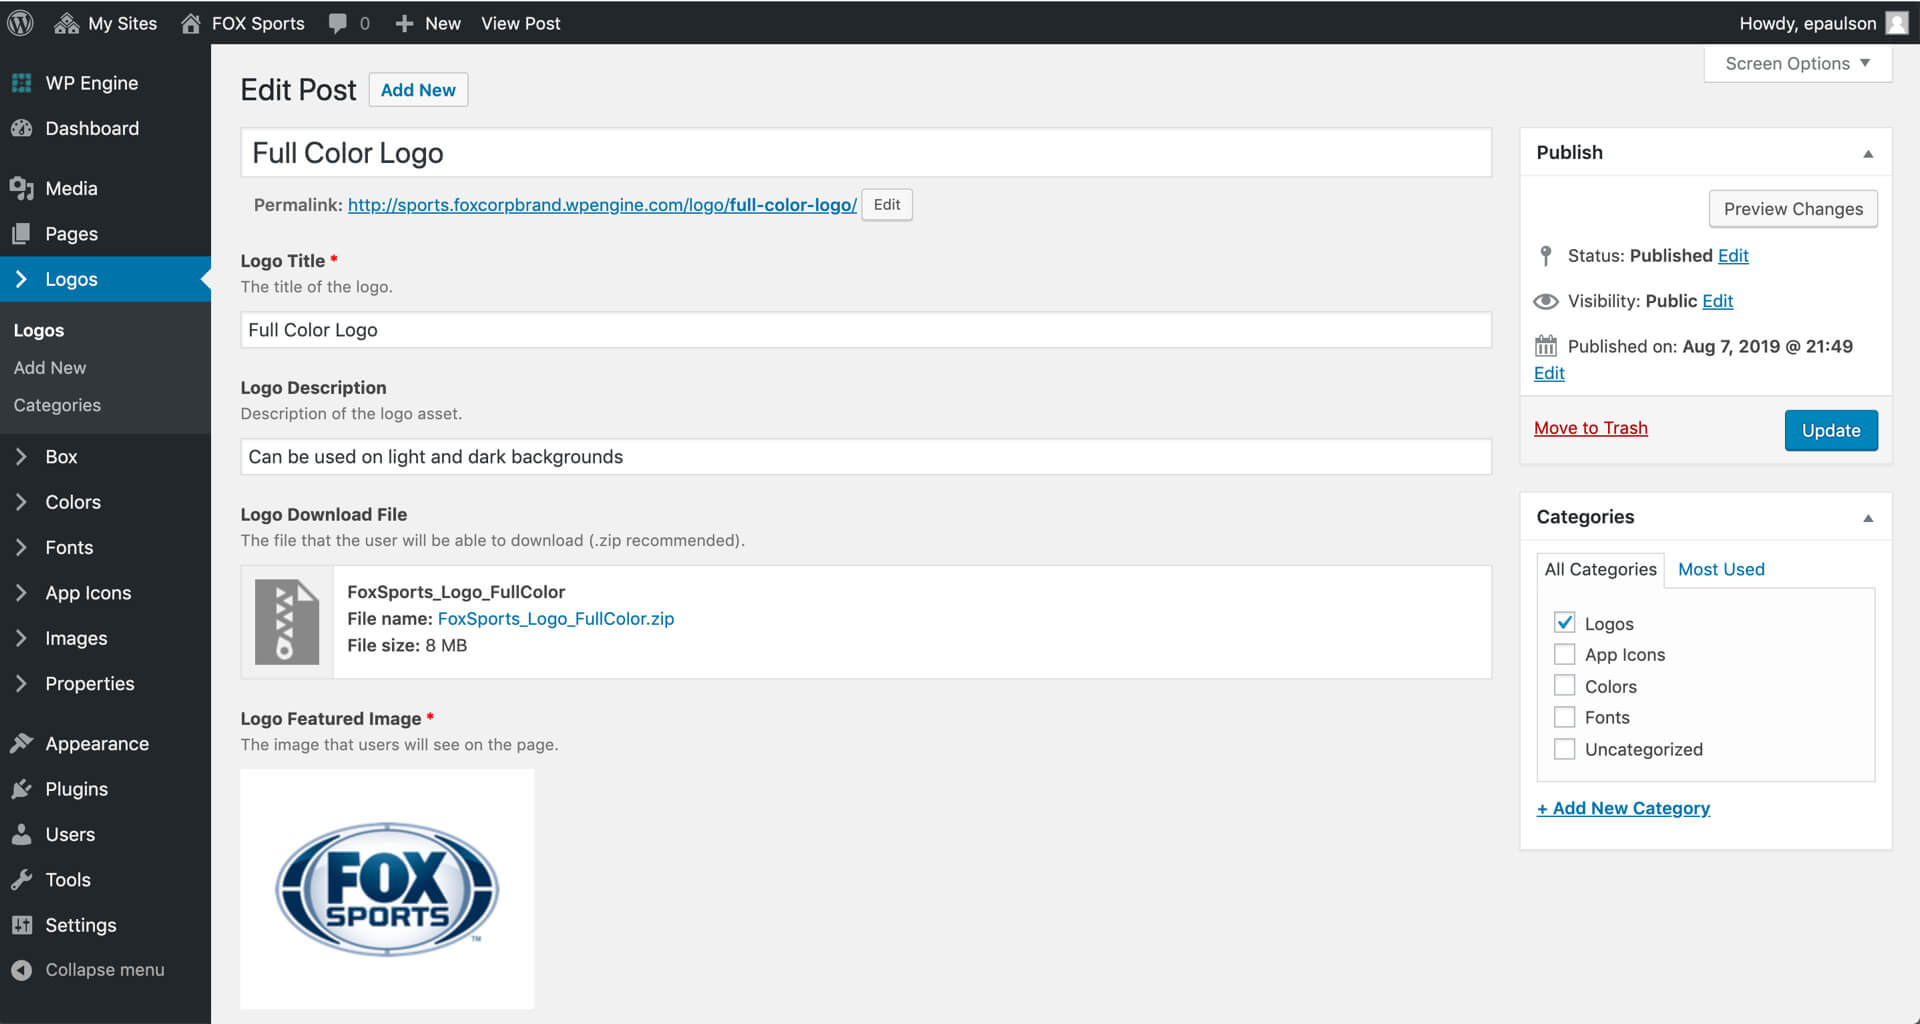Viewport: 1920px width, 1024px height.
Task: Click the plus icon beside New
Action: coord(404,23)
